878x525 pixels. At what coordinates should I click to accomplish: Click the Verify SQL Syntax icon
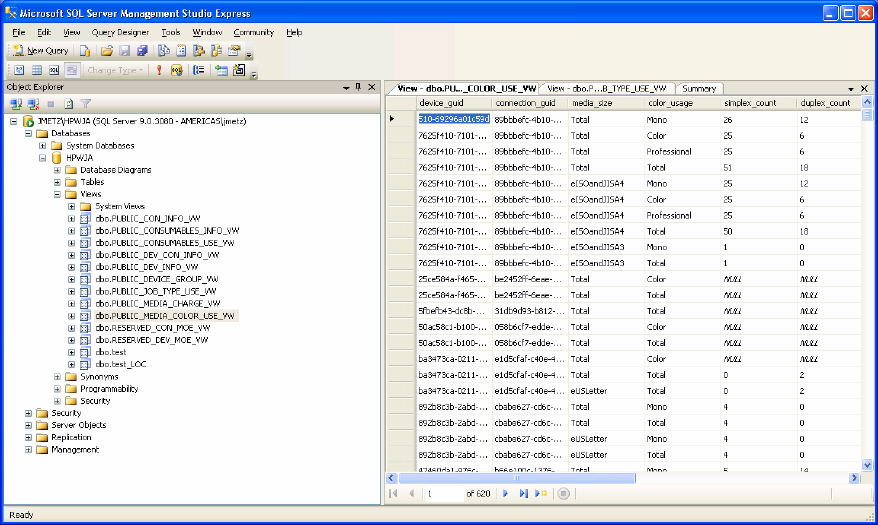[x=177, y=70]
